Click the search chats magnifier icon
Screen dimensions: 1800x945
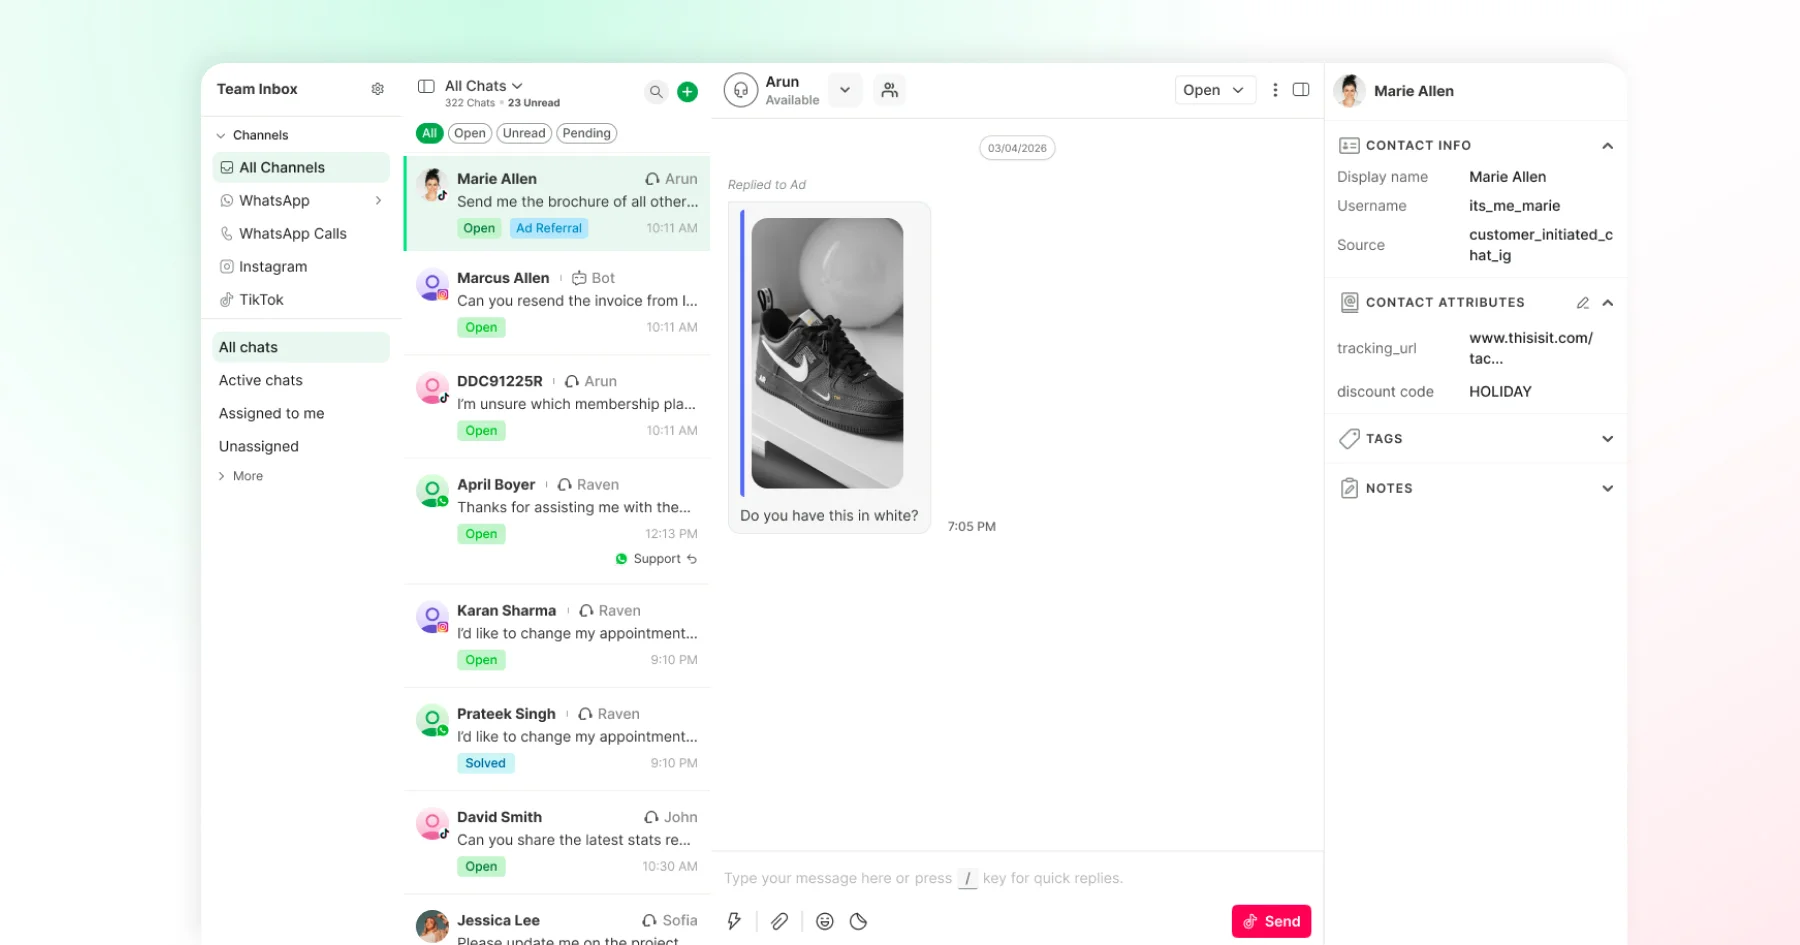(656, 92)
